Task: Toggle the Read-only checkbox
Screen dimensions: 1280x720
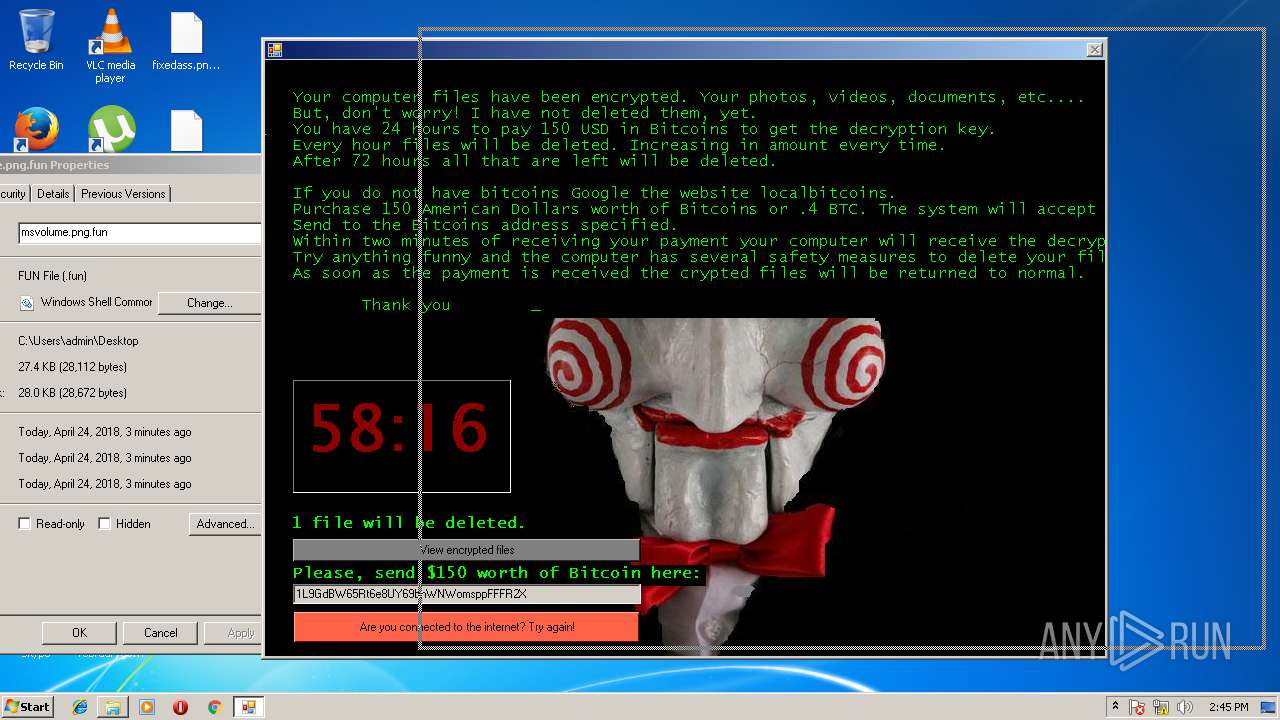Action: click(25, 524)
